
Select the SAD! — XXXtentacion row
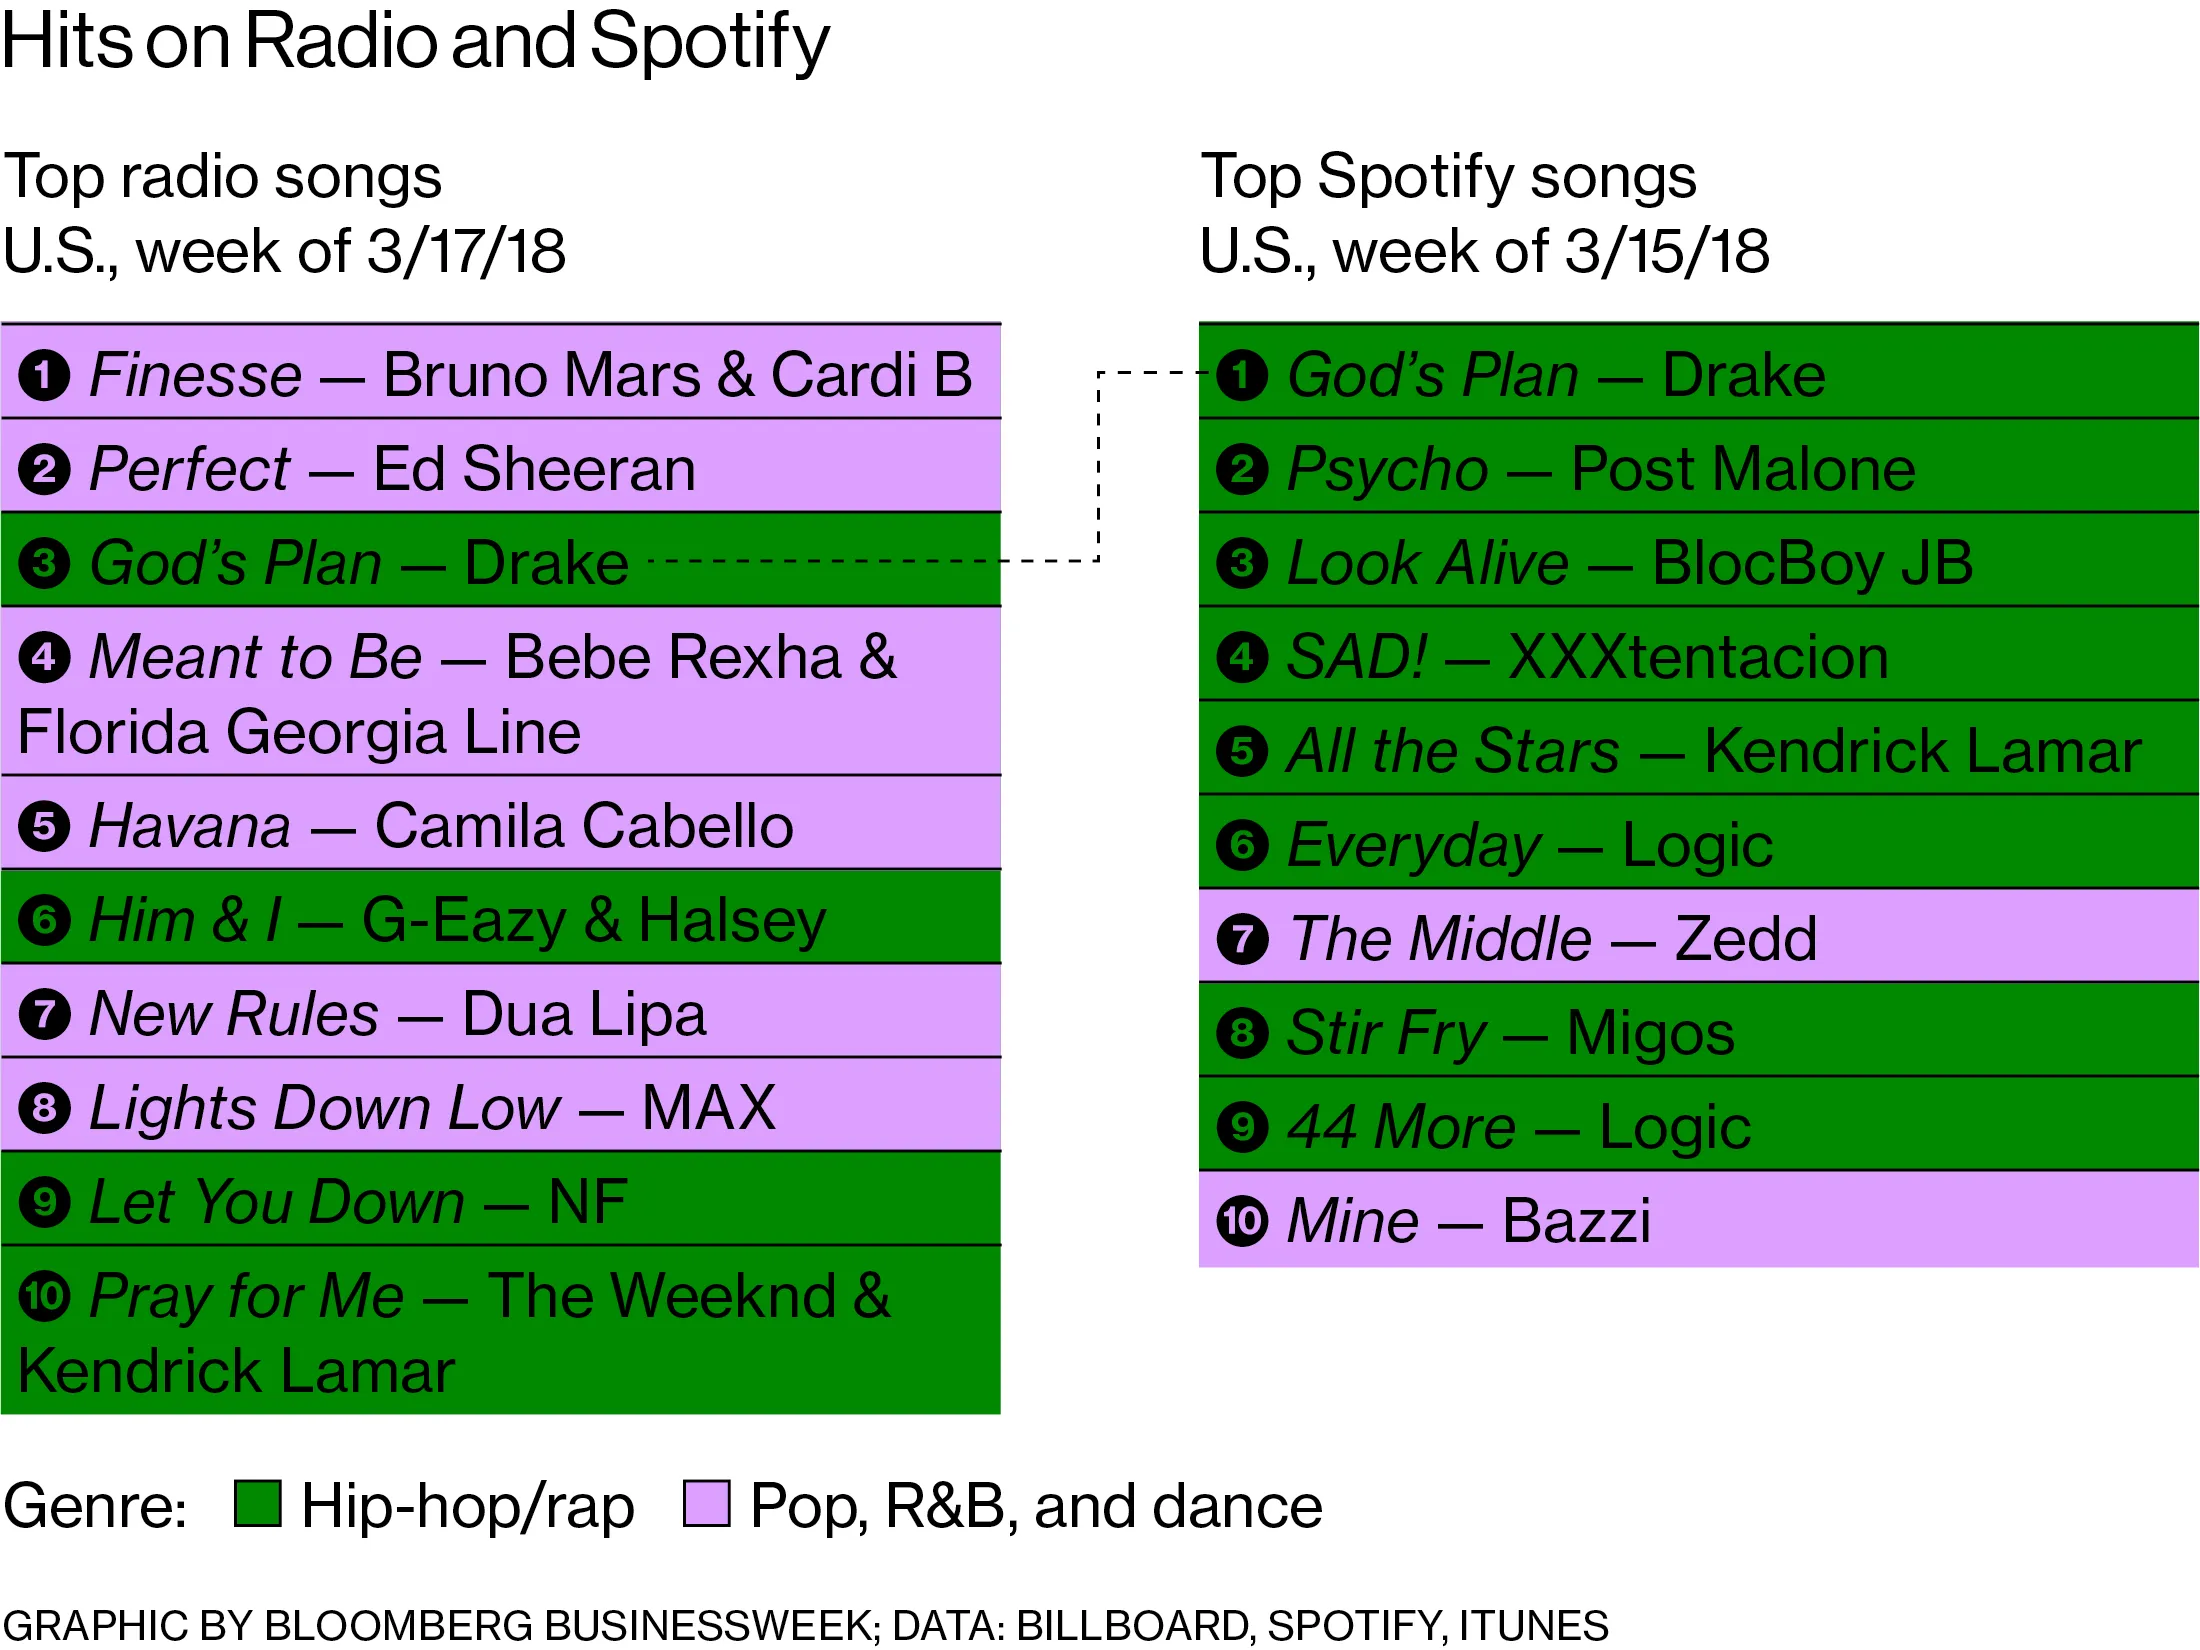1698,656
